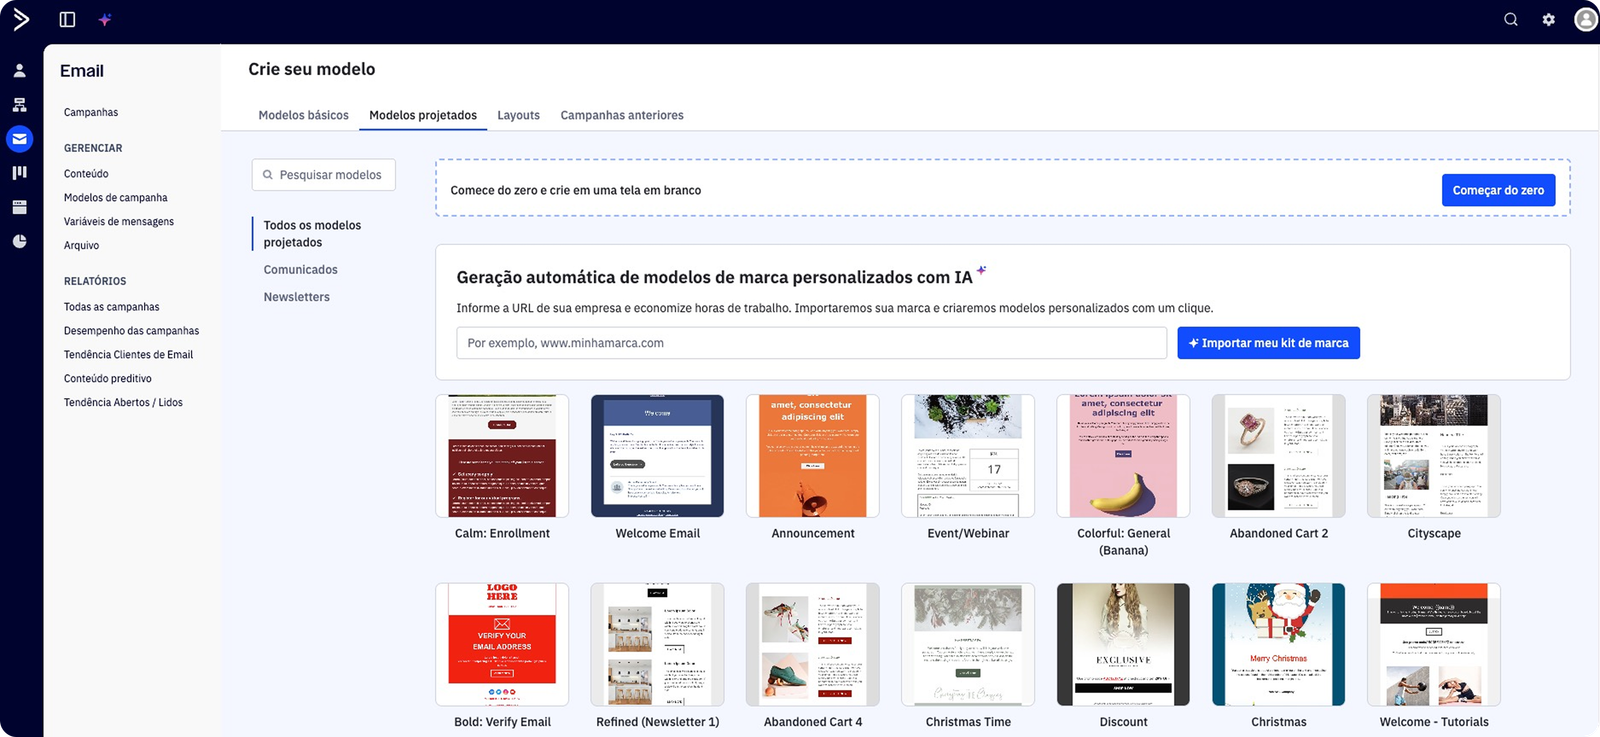Open the AI sparkle assistant icon

[x=105, y=19]
